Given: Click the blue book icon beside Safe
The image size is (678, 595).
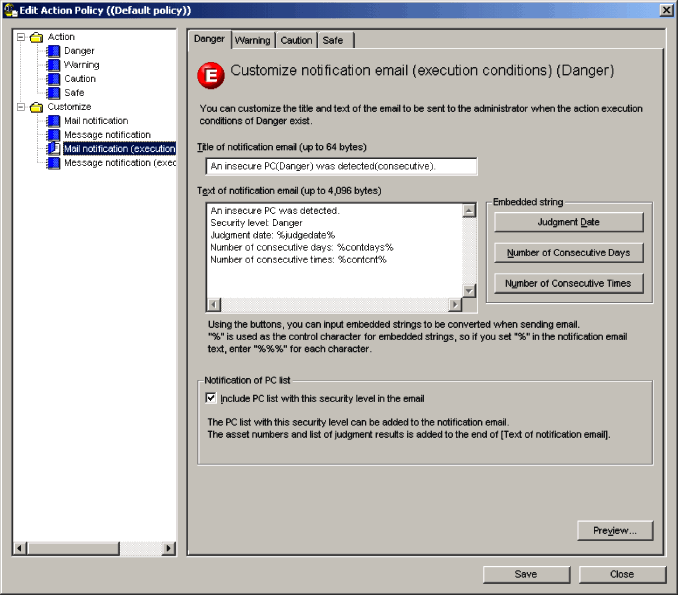Looking at the screenshot, I should click(53, 93).
